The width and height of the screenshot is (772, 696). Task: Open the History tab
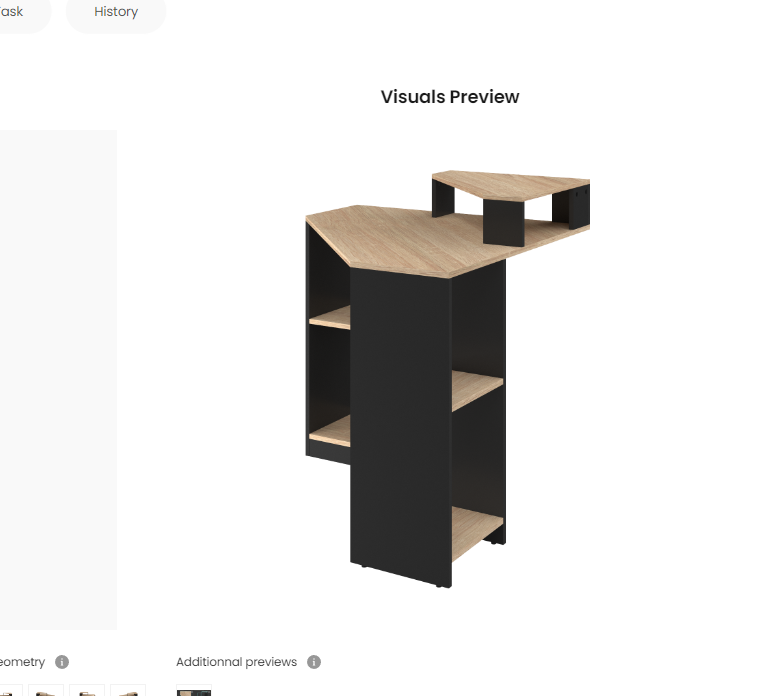tap(116, 12)
